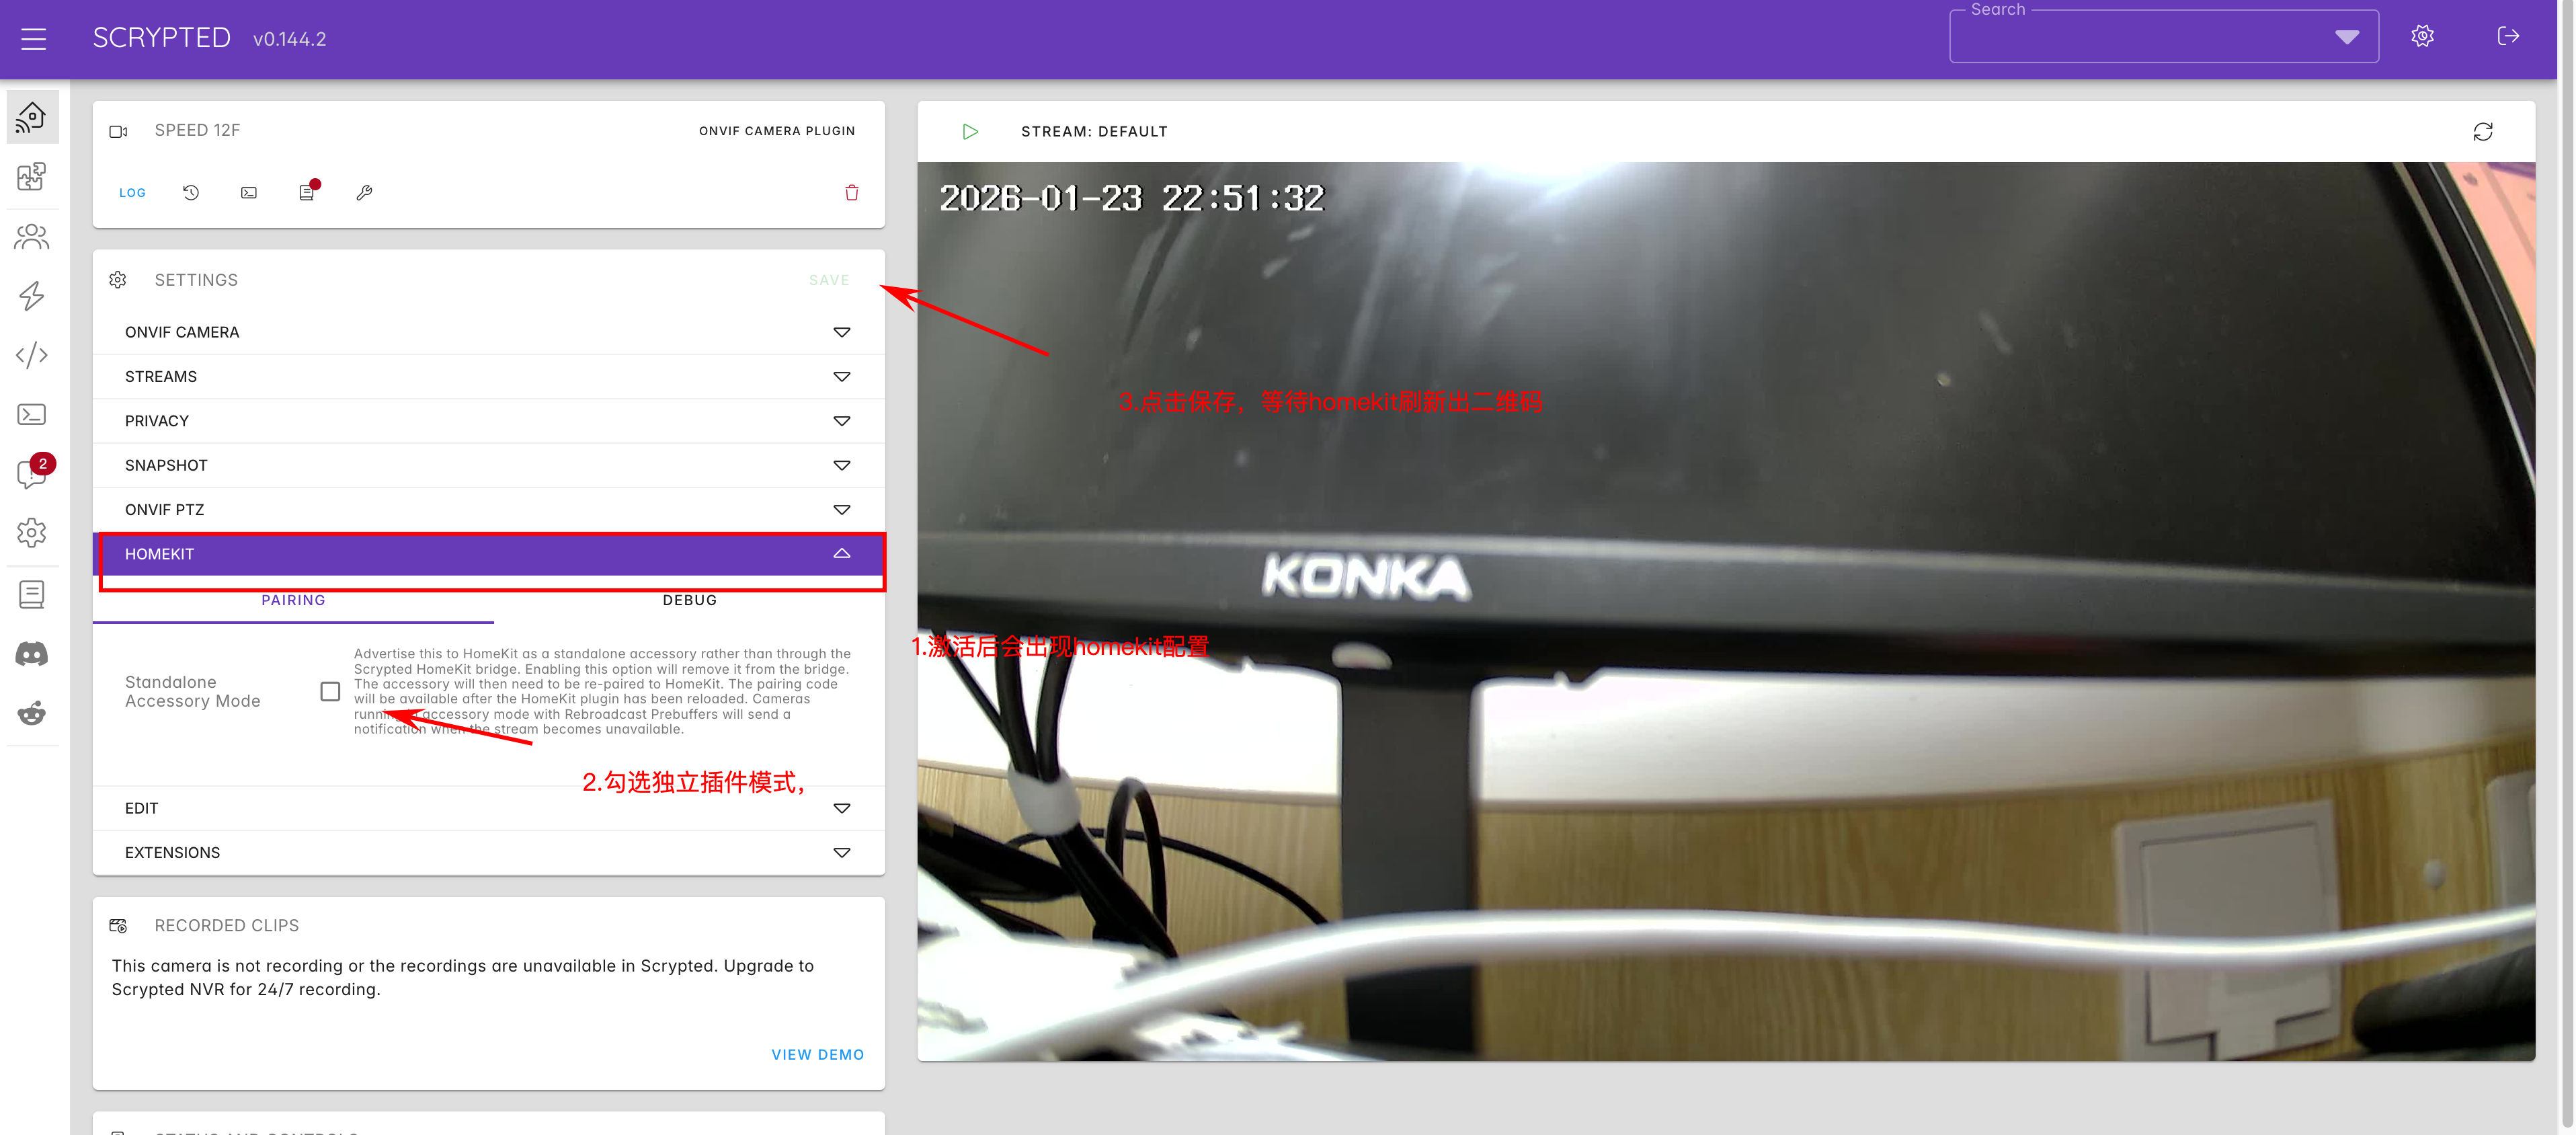Open the automations lightning bolt icon
The height and width of the screenshot is (1135, 2576).
tap(32, 296)
